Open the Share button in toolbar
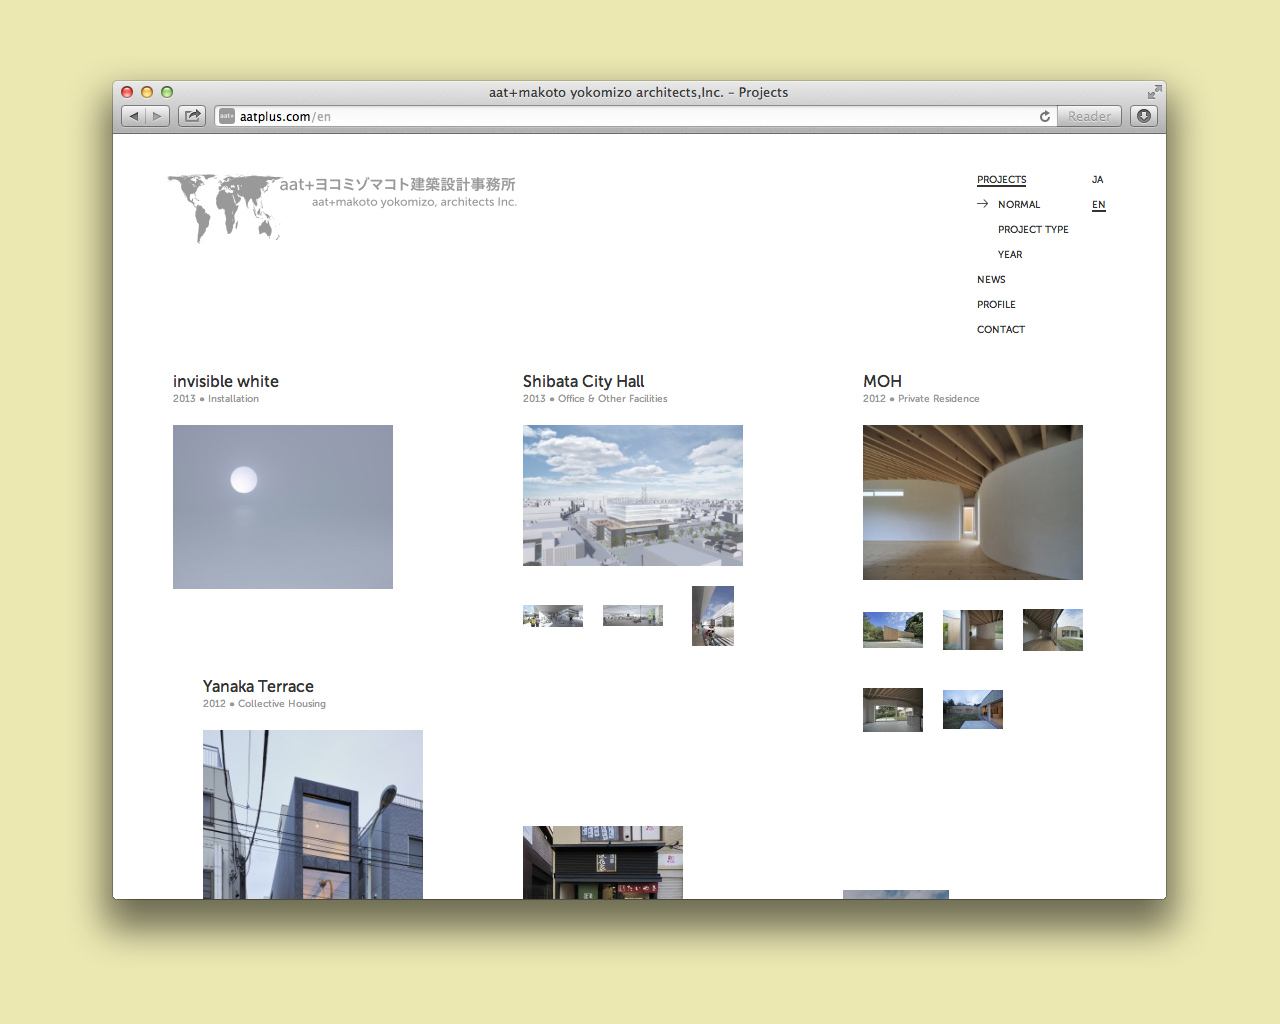This screenshot has width=1280, height=1024. click(x=192, y=116)
